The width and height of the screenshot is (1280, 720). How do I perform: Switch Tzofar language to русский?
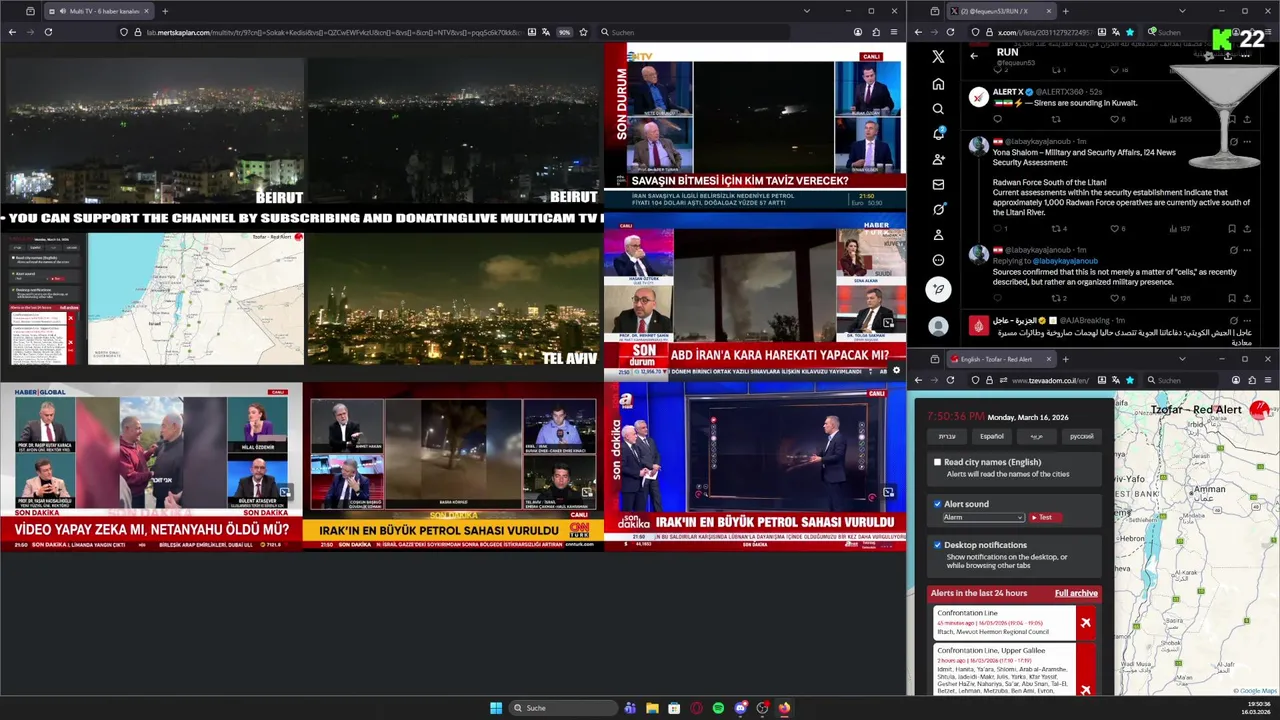[x=1081, y=436]
